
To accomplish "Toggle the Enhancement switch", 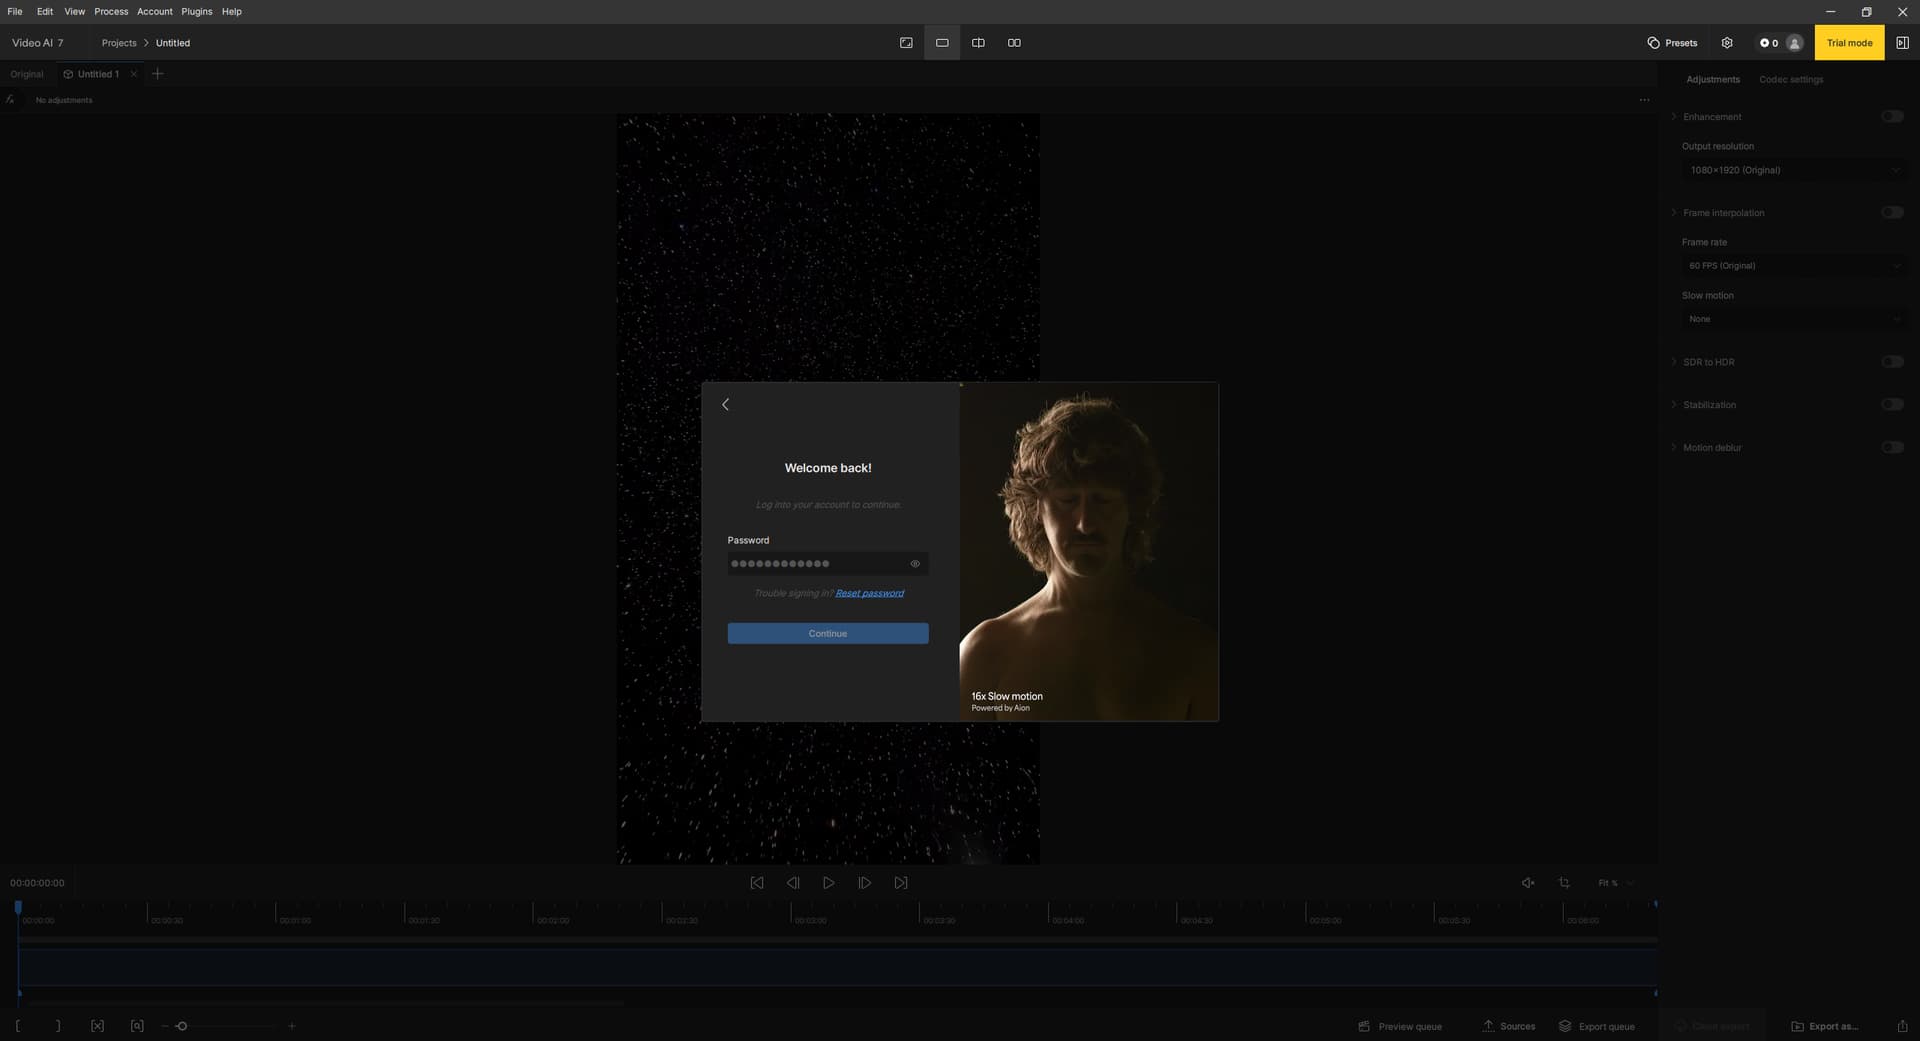I will tap(1891, 117).
